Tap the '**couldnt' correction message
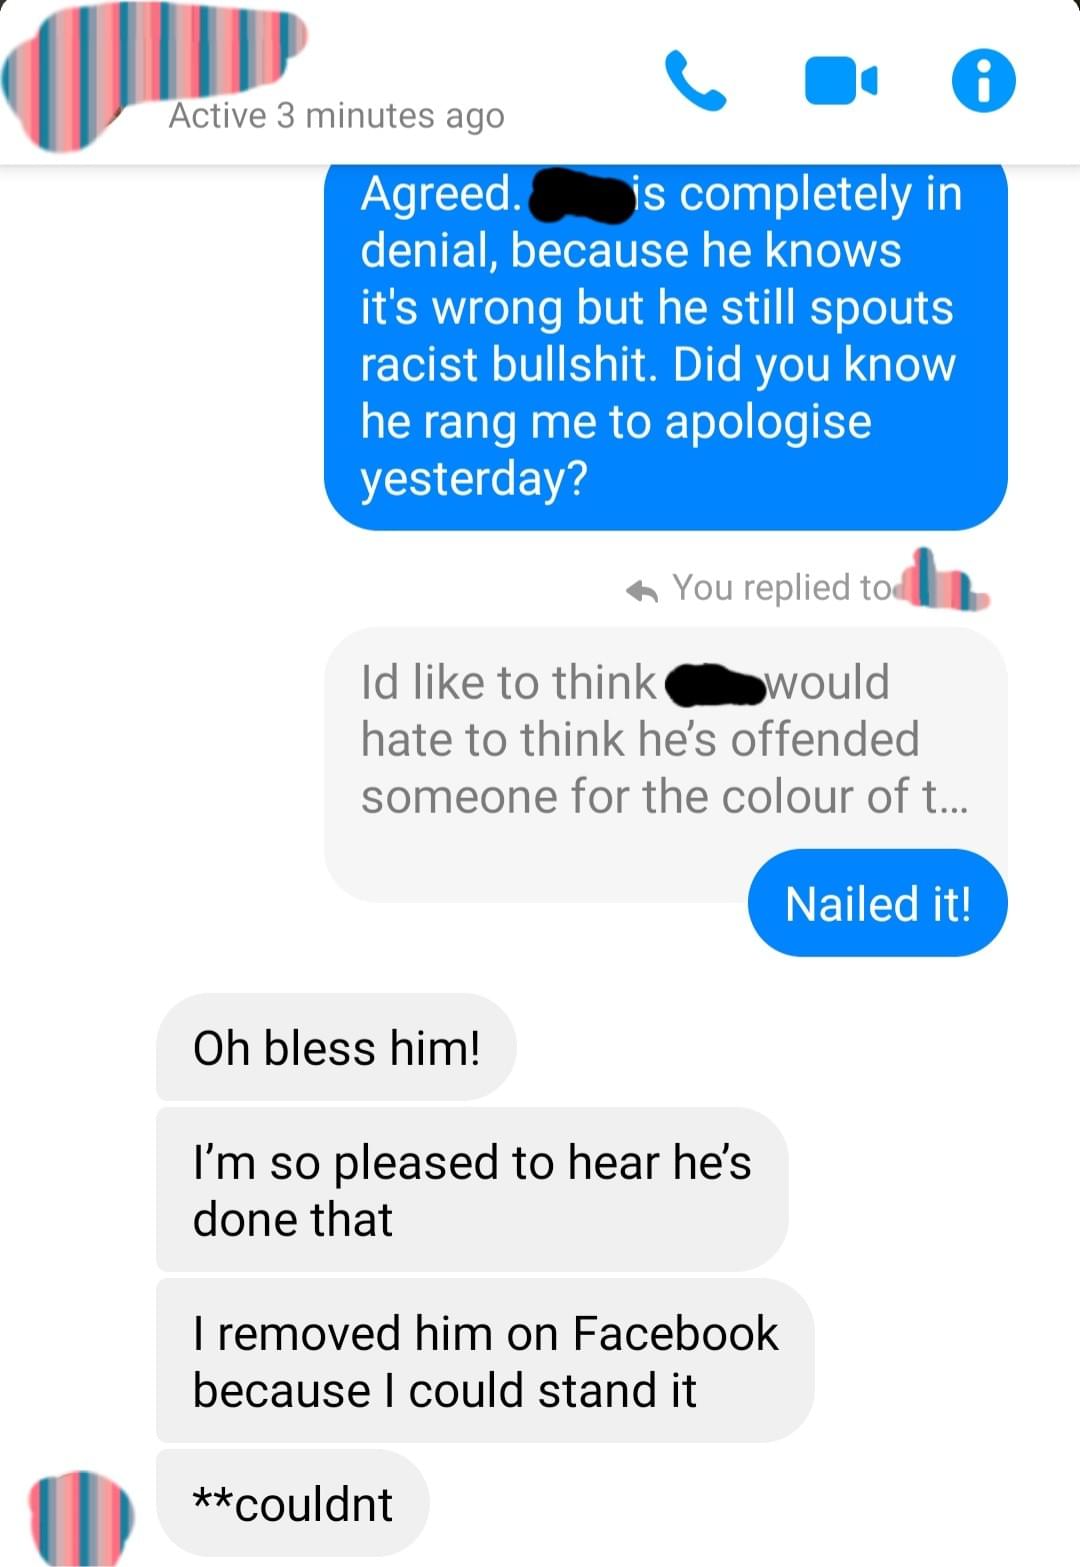1080x1567 pixels. pos(292,1503)
